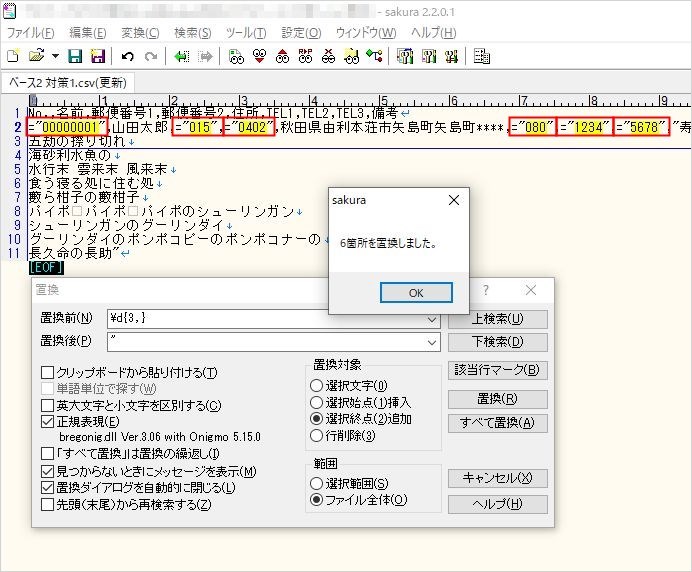Click the ヘルプ(H) button in 置換 dialog
Image resolution: width=692 pixels, height=572 pixels.
pyautogui.click(x=498, y=504)
